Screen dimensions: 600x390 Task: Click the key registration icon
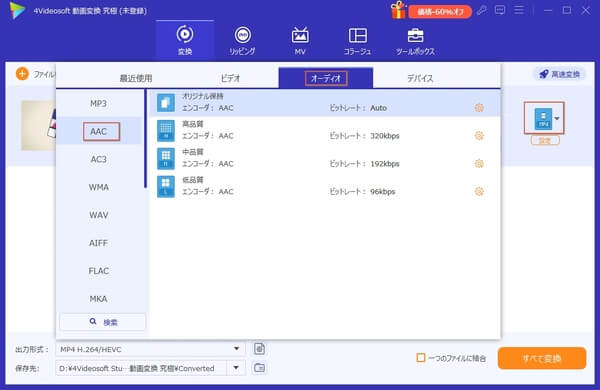coord(482,10)
